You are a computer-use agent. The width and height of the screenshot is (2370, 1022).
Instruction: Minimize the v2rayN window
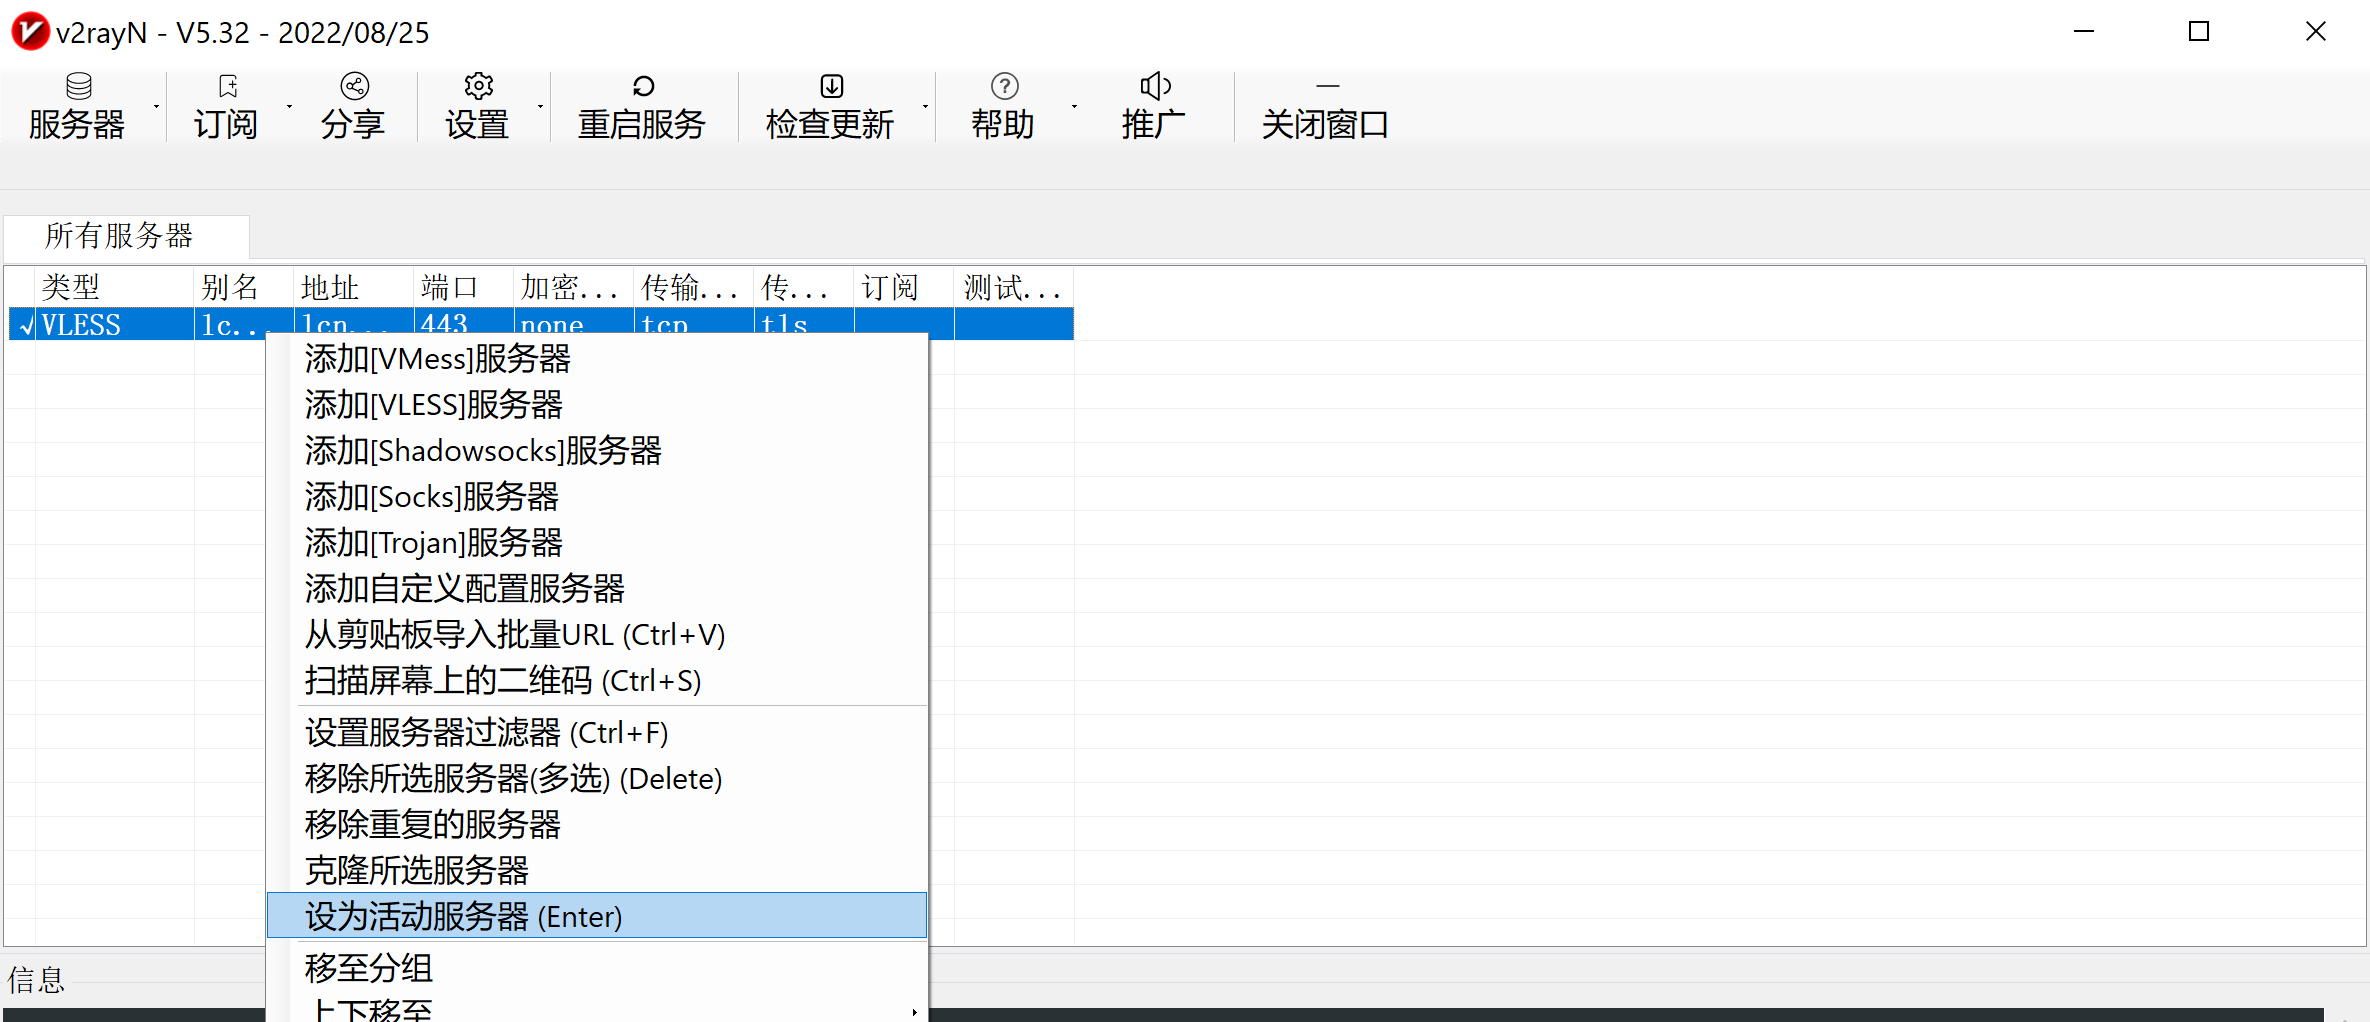2084,32
